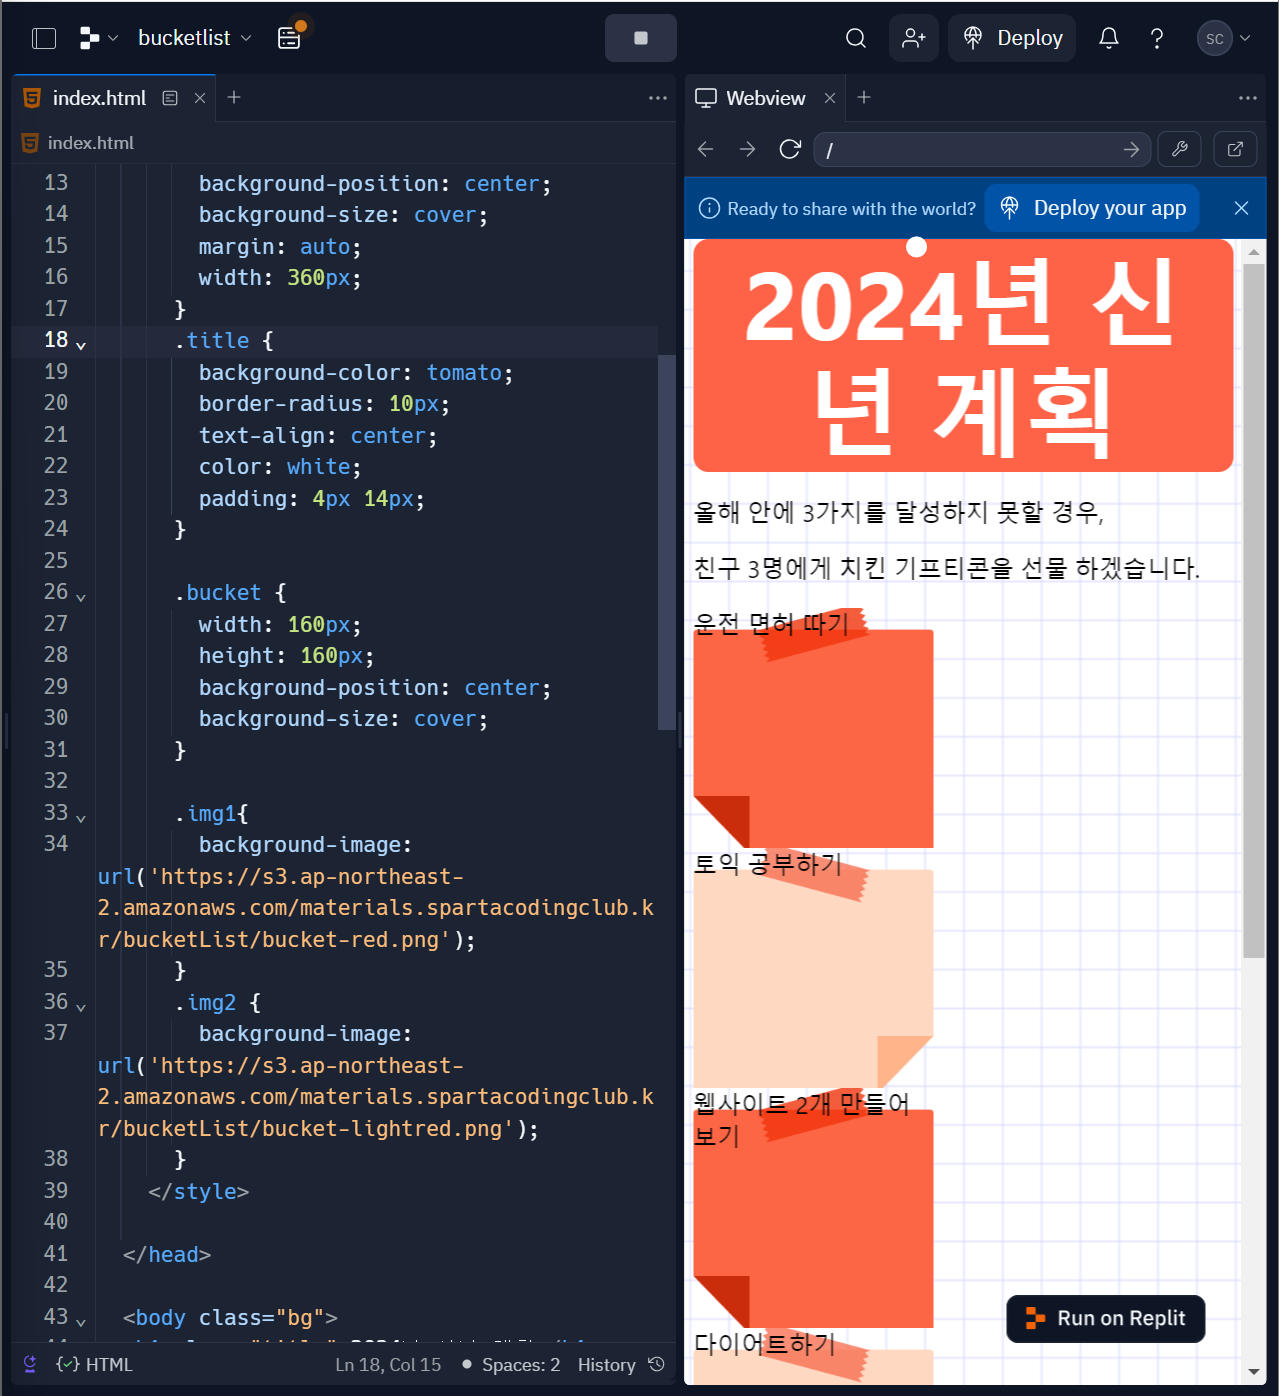Dismiss the share banner with X
Screen dimensions: 1279x1396
click(1241, 208)
